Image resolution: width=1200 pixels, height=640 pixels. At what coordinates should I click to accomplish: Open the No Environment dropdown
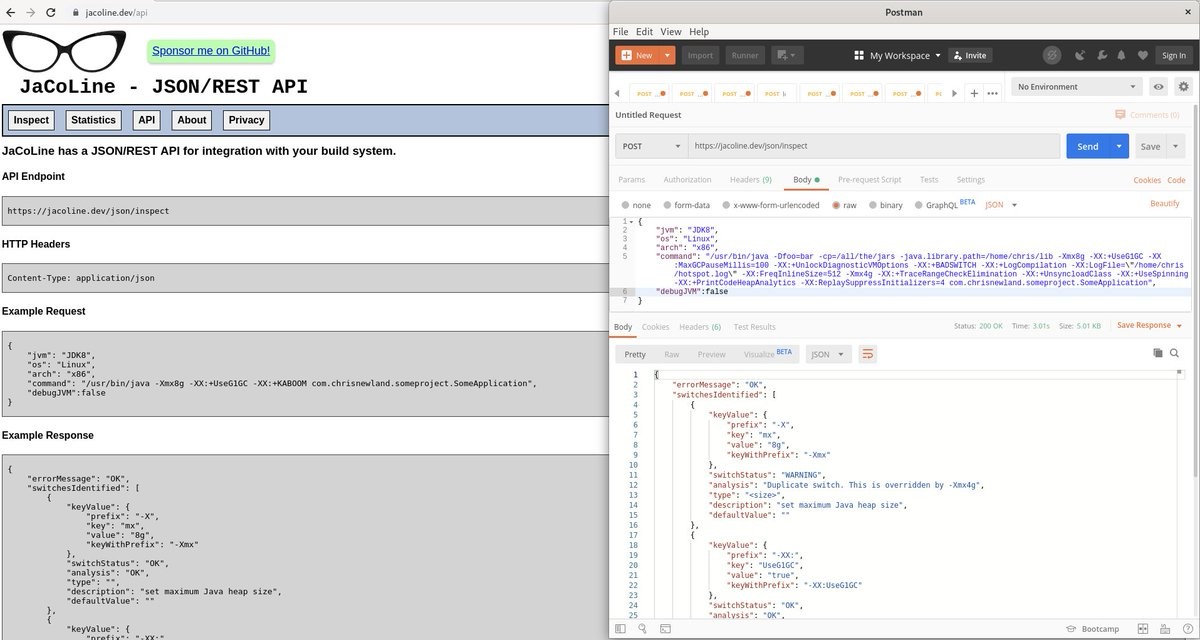[x=1076, y=87]
